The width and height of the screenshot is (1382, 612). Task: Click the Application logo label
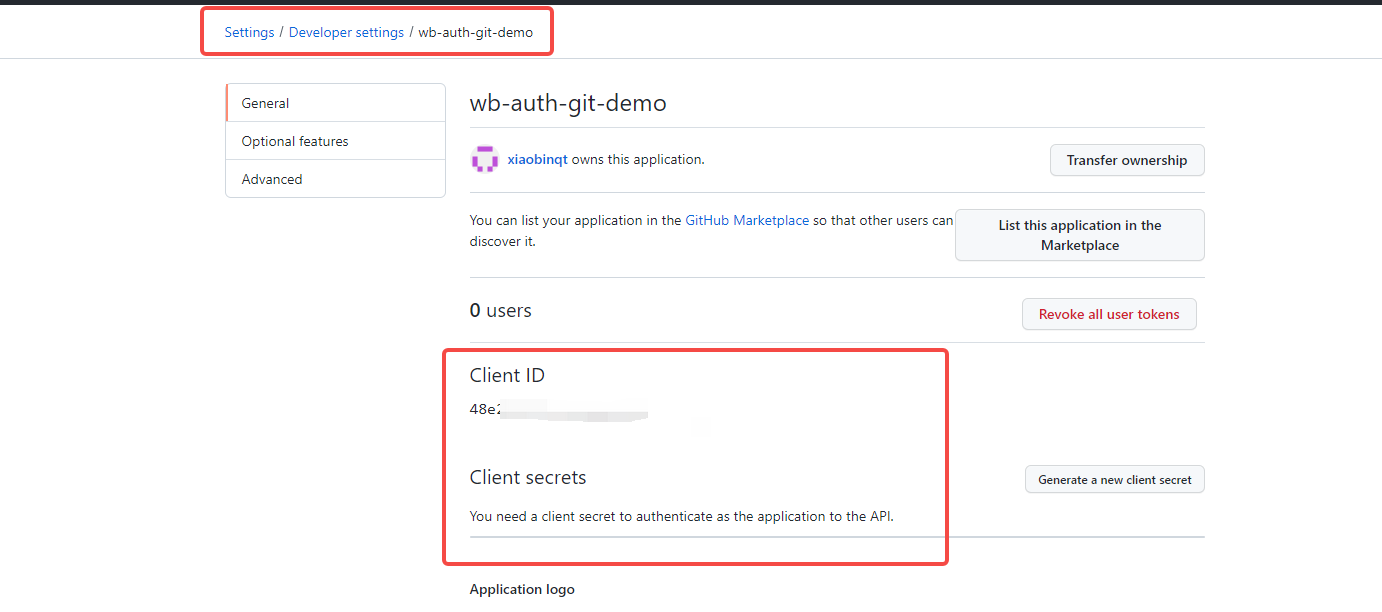click(522, 589)
